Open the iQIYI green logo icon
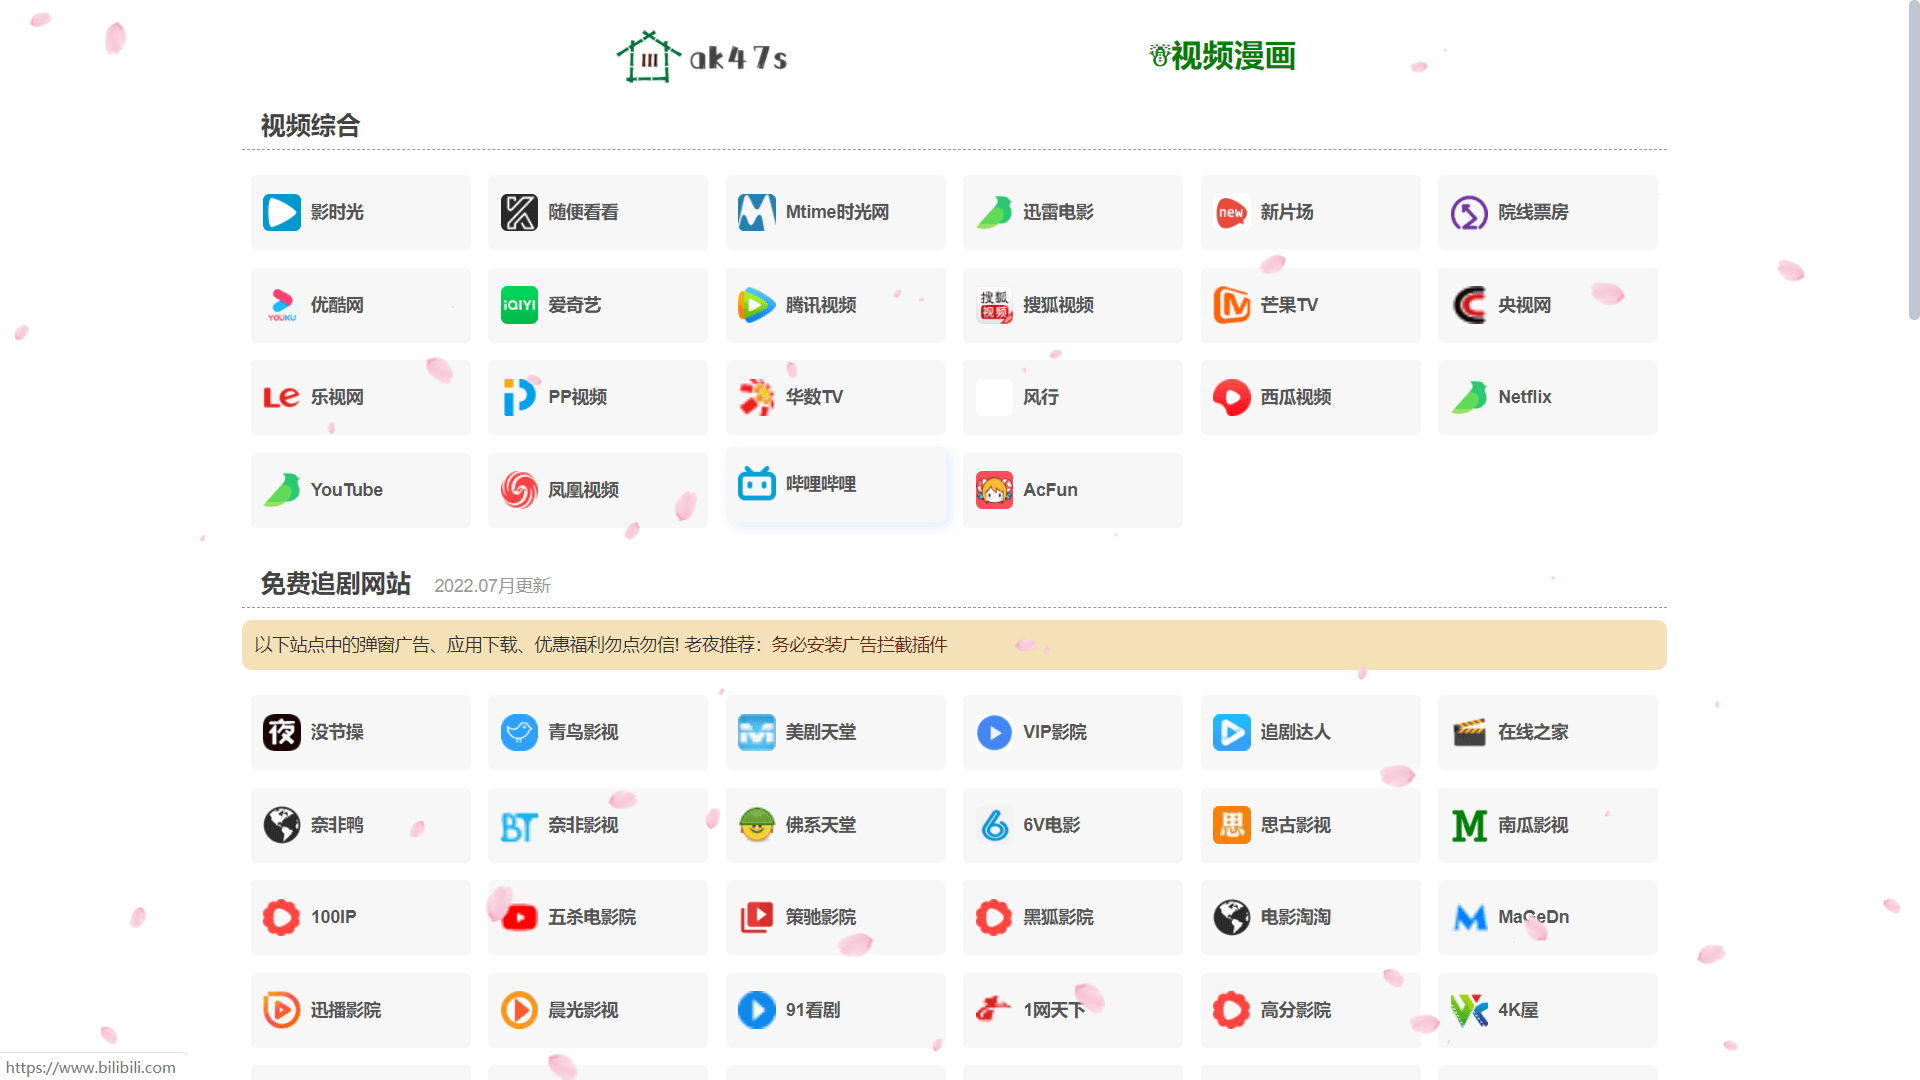This screenshot has height=1080, width=1920. point(519,305)
